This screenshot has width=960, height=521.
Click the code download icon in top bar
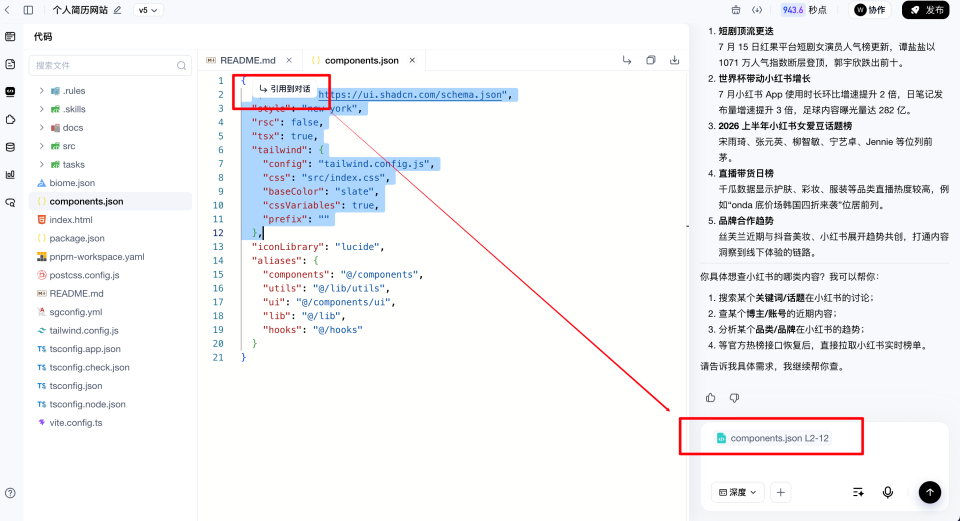pyautogui.click(x=757, y=10)
